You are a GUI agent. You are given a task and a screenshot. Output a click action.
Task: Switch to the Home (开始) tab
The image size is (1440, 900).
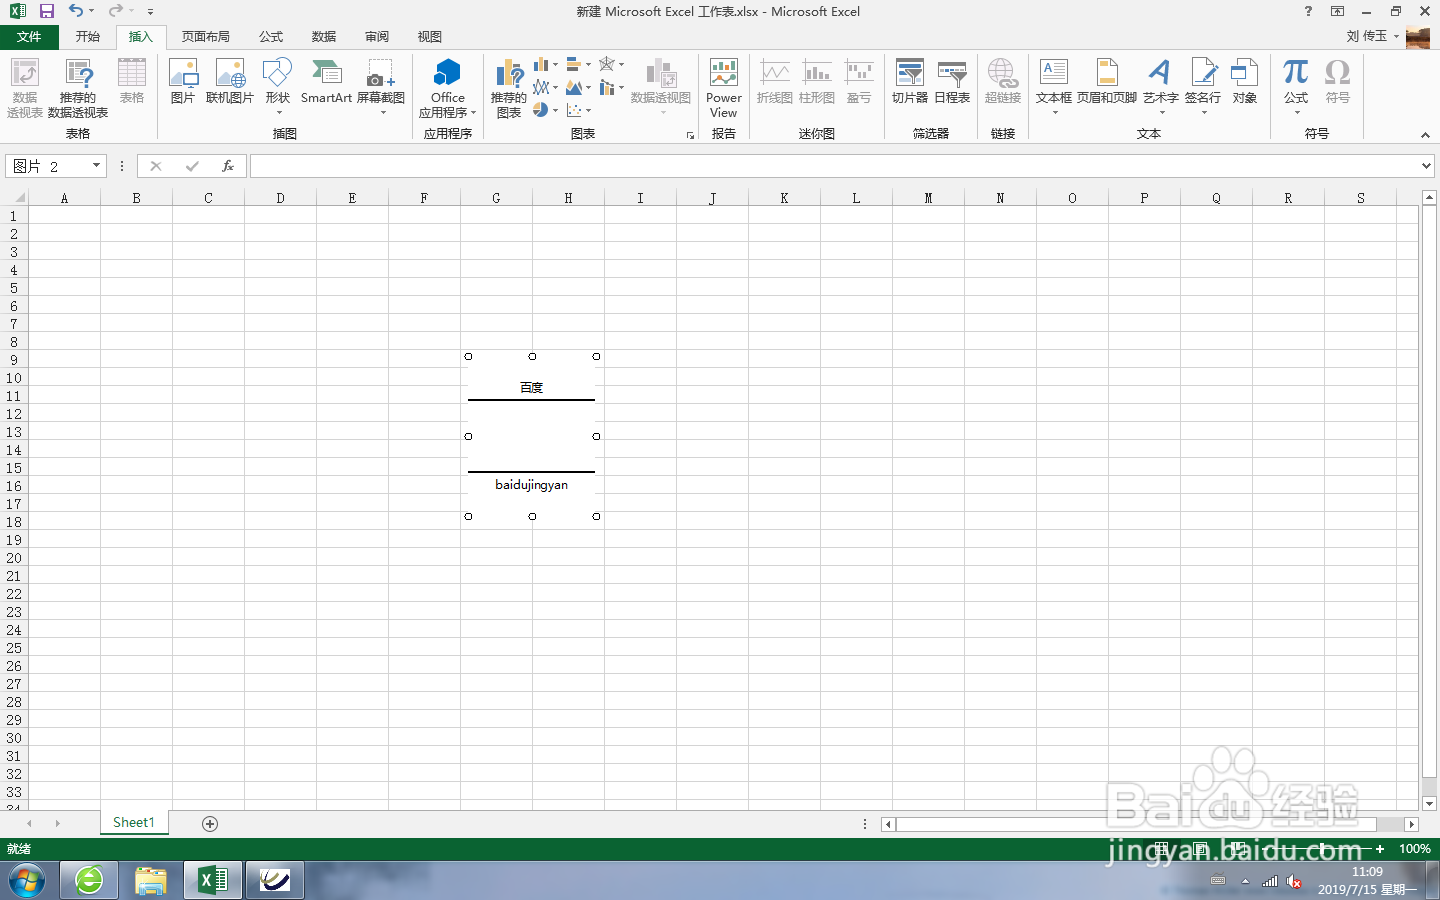click(88, 37)
